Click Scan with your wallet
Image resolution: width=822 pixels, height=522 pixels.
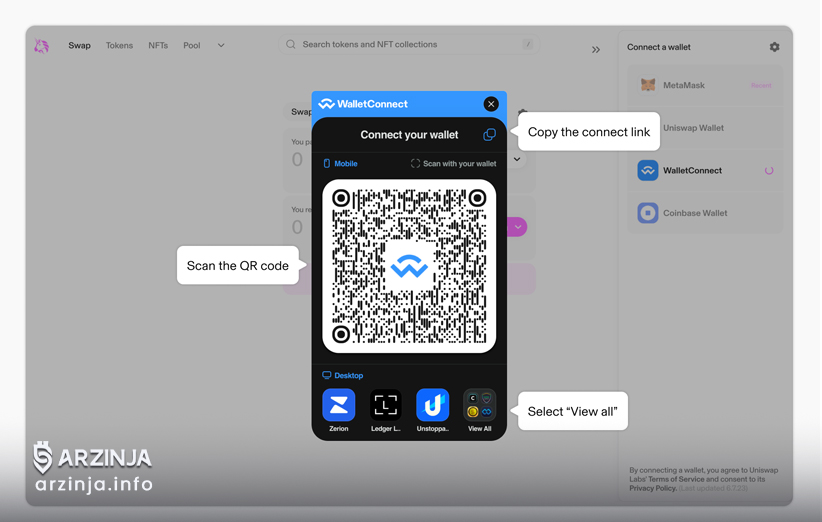(453, 164)
